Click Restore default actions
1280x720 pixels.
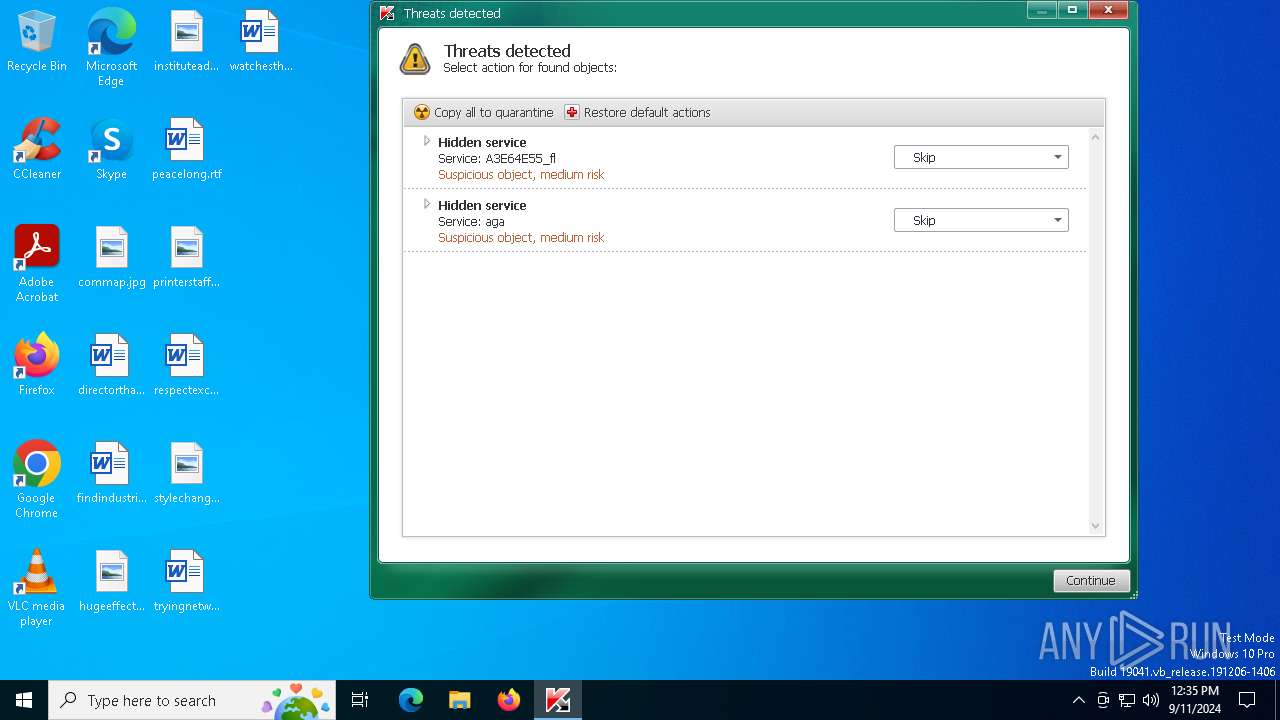coord(637,112)
